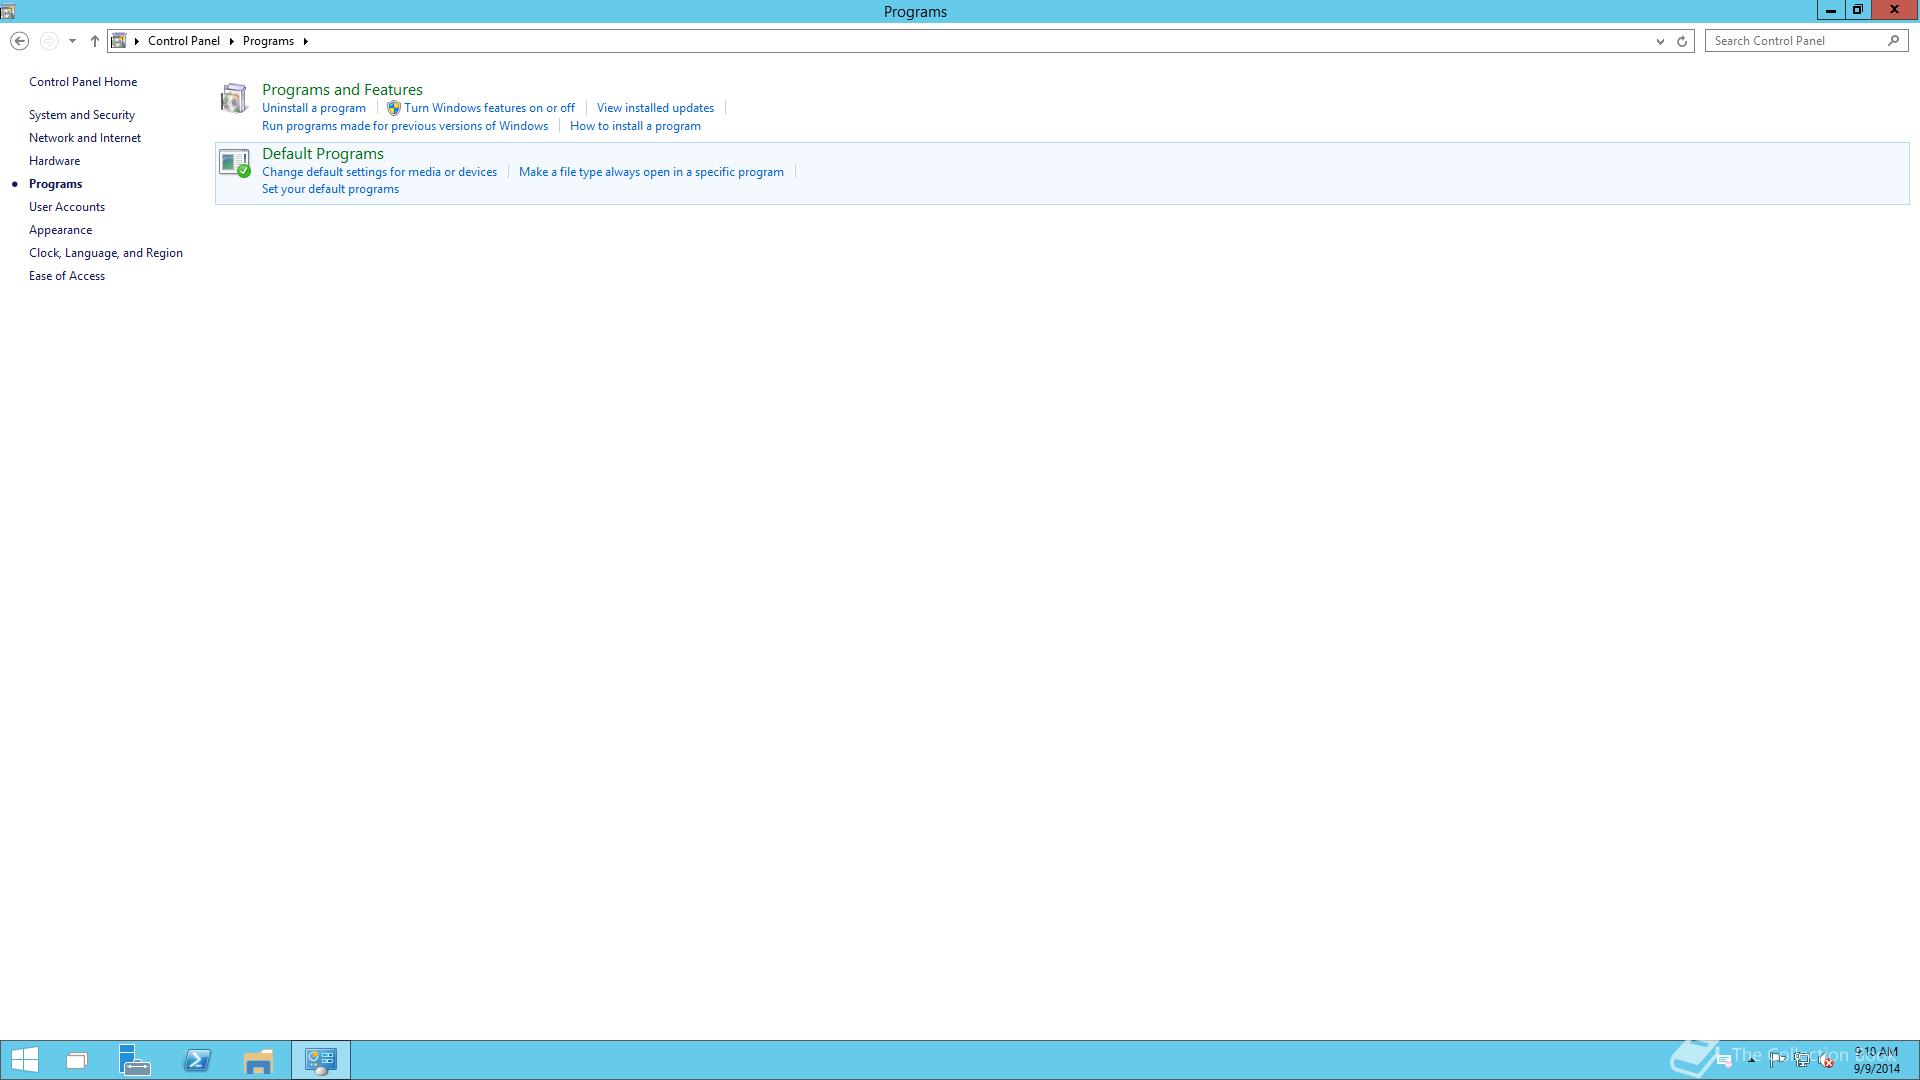Screen dimensions: 1920x1080
Task: Click the Control Panel icon in address bar
Action: [119, 41]
